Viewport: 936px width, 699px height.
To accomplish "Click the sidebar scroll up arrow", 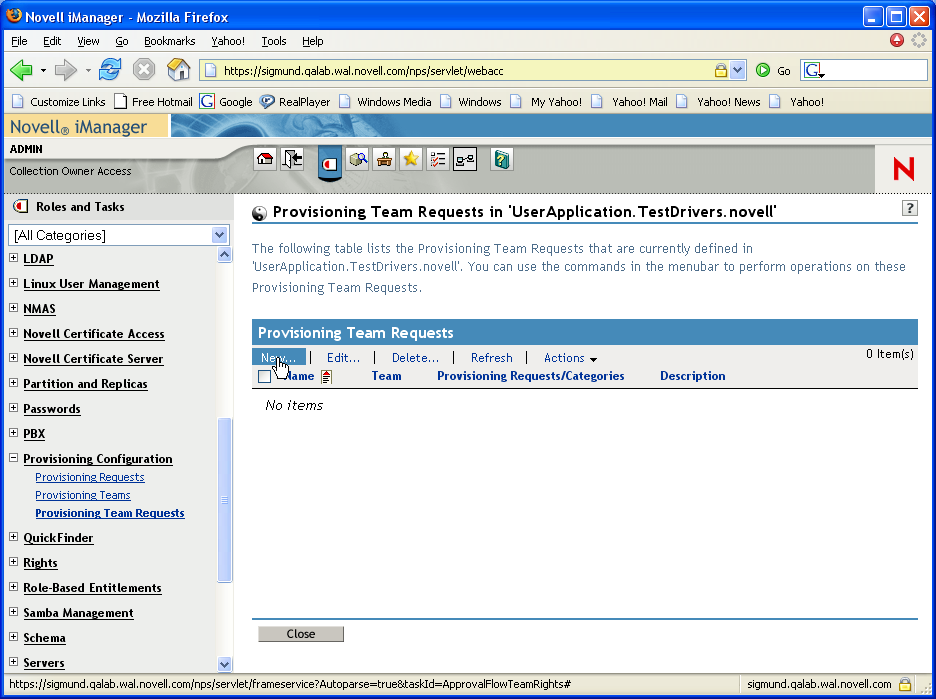I will (x=224, y=255).
